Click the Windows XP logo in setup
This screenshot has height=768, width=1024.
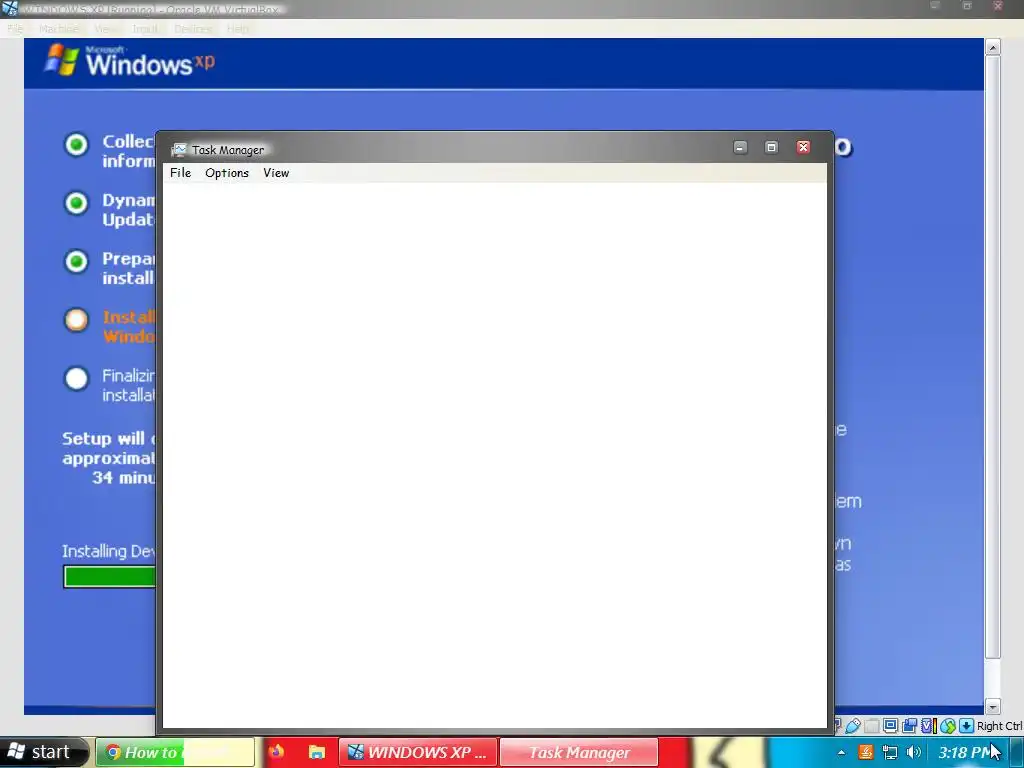pos(129,61)
